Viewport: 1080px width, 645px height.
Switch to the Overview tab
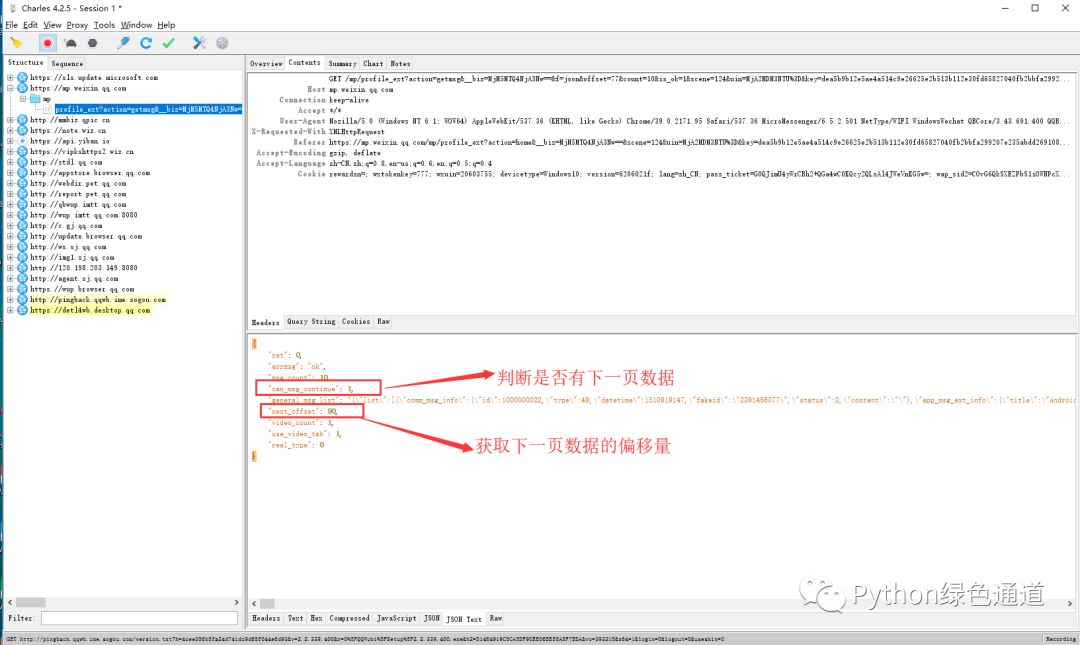coord(266,63)
